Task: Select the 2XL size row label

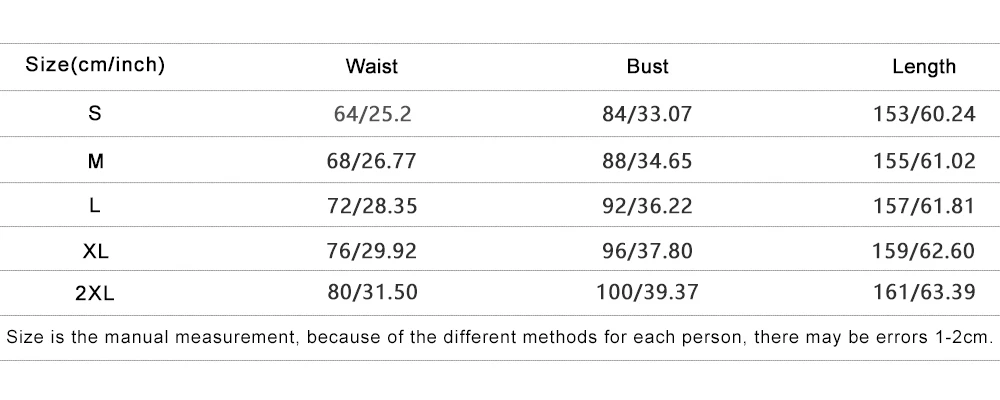Action: click(95, 294)
